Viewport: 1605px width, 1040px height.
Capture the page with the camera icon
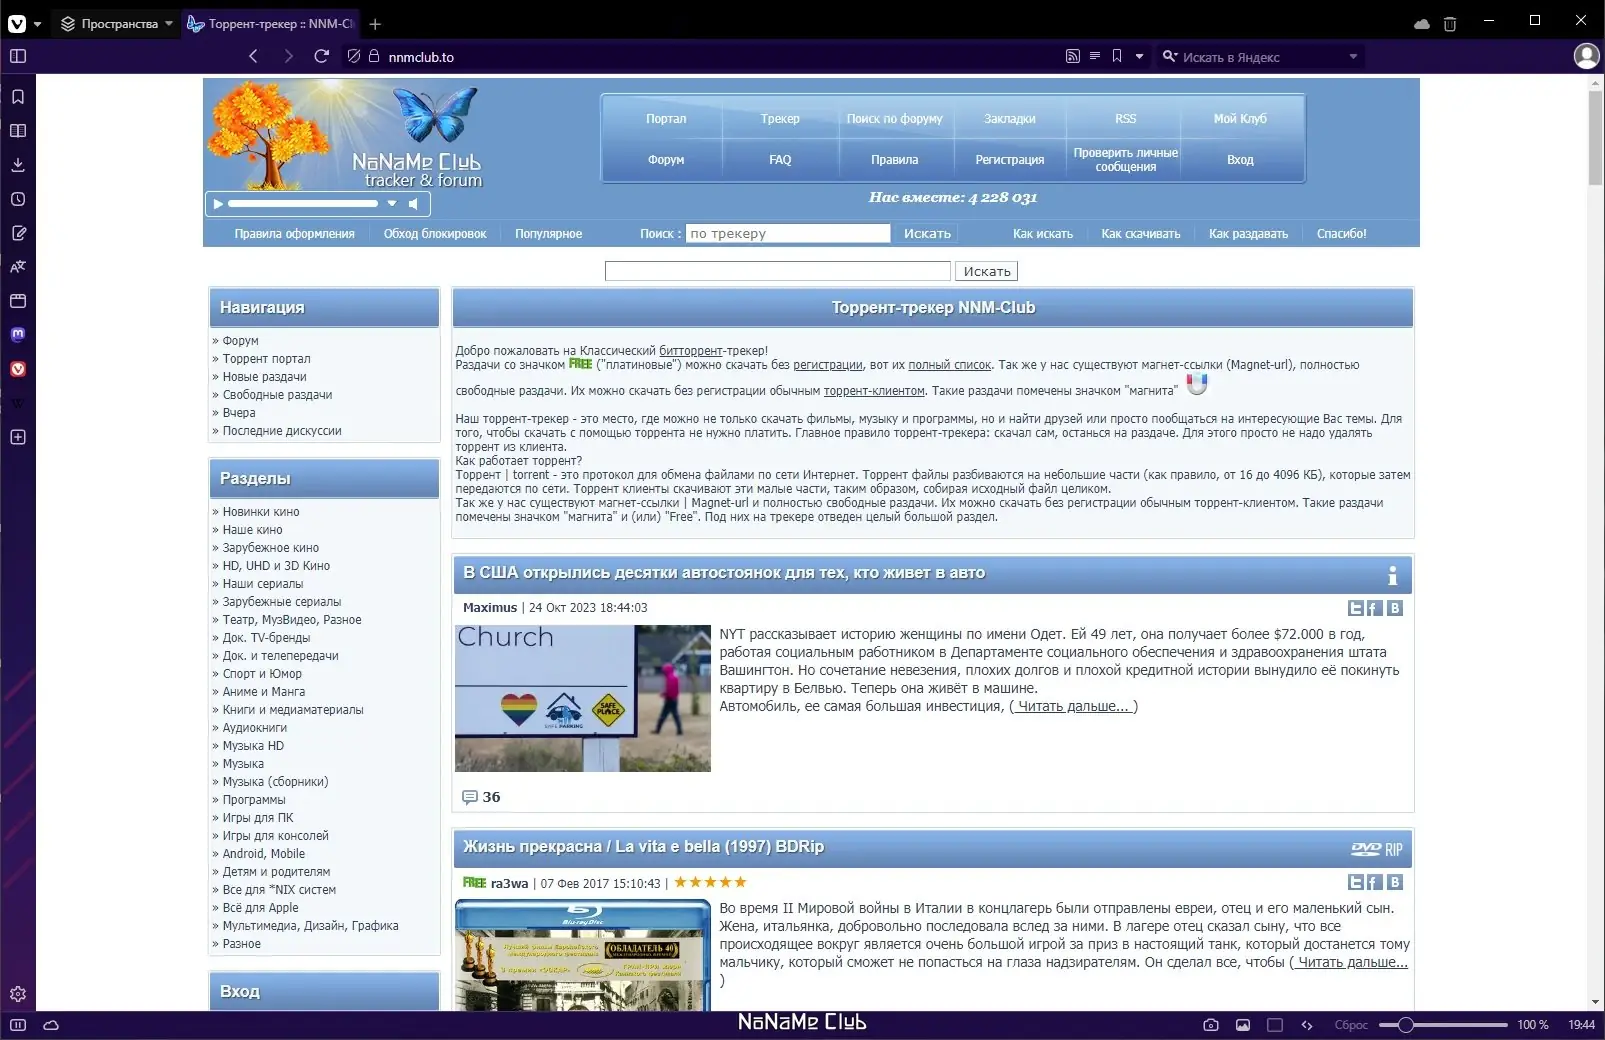(x=1211, y=1025)
